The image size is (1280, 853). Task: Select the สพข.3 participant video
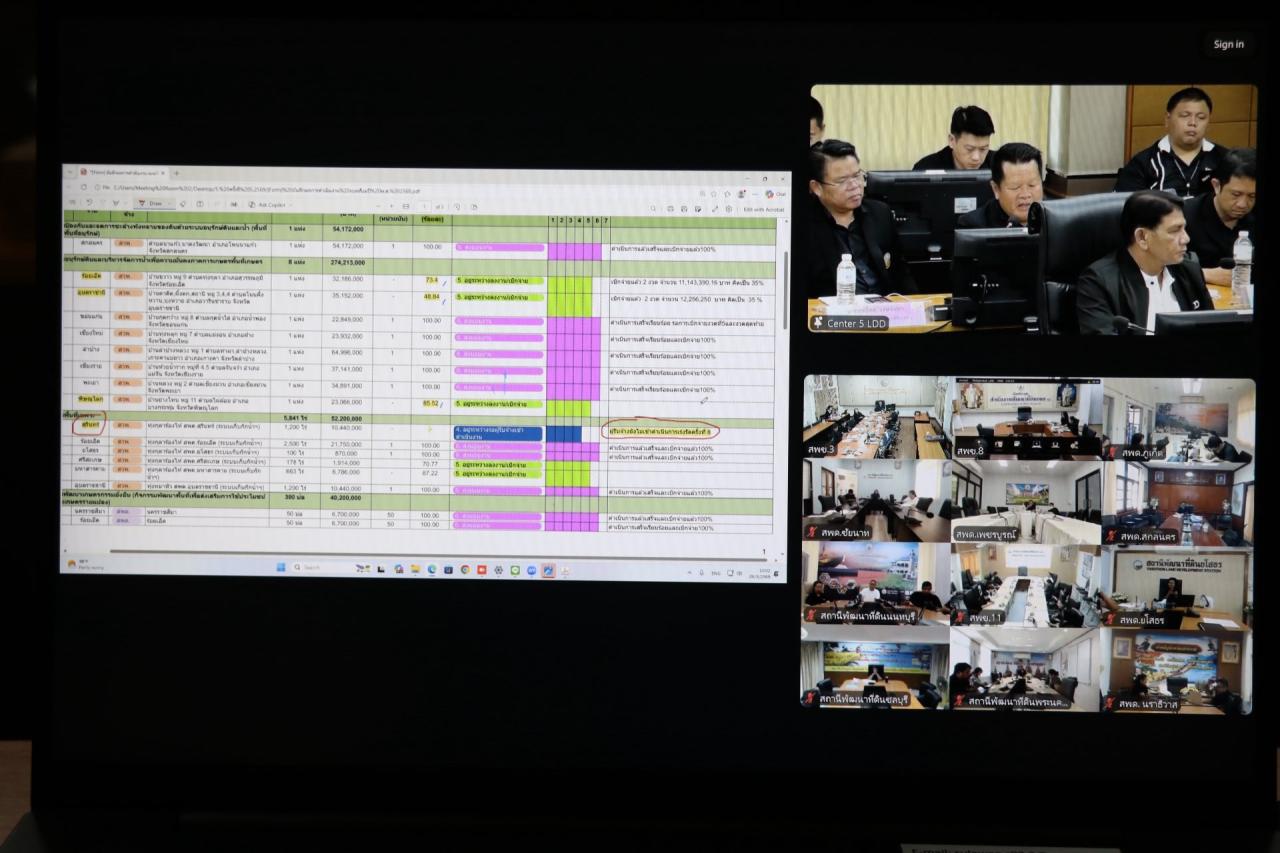click(x=877, y=417)
